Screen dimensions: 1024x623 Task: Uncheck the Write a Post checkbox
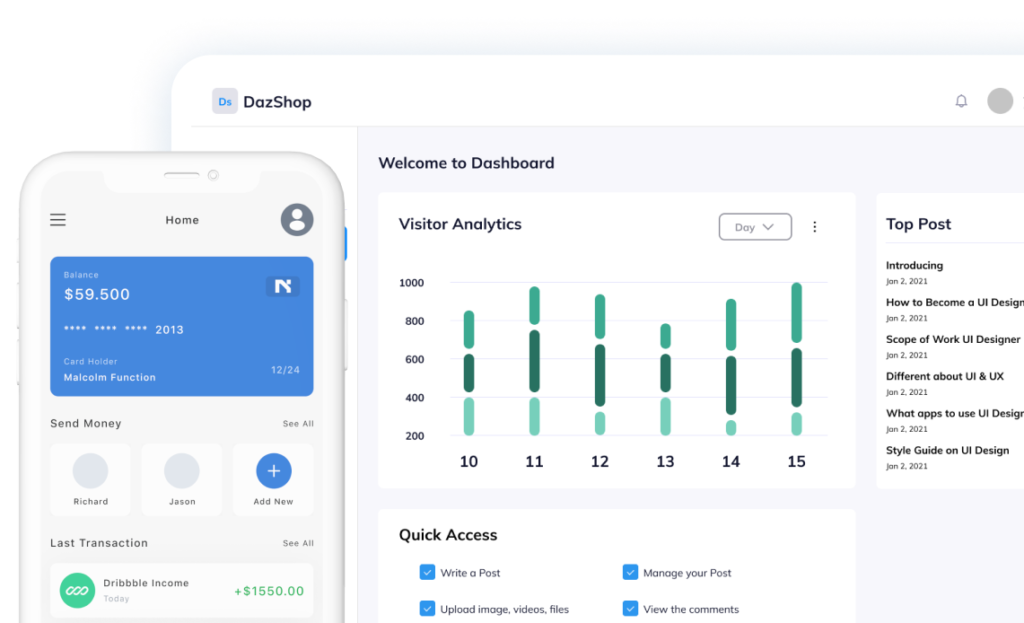pyautogui.click(x=428, y=573)
